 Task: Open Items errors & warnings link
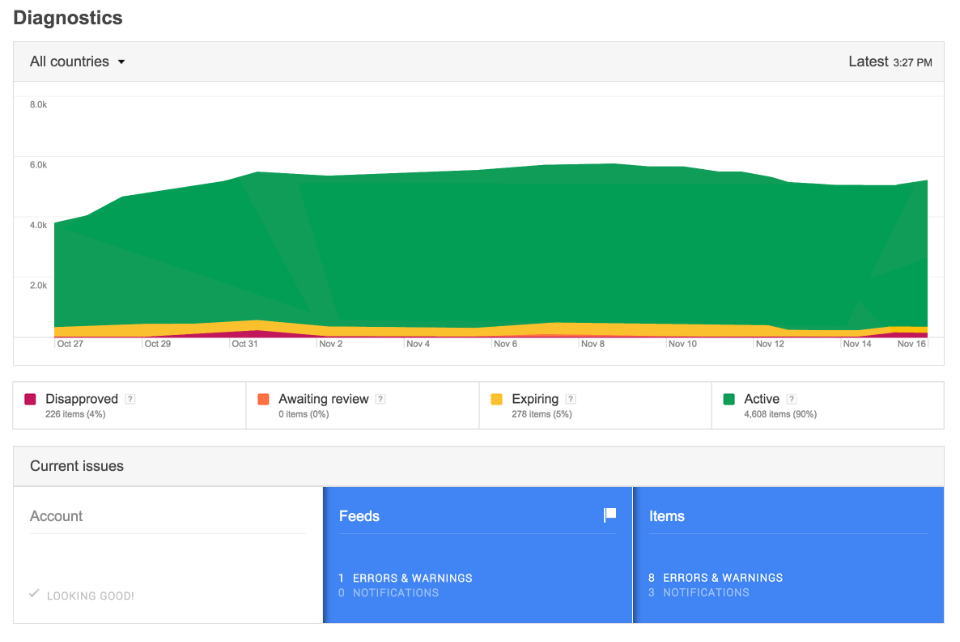click(715, 578)
